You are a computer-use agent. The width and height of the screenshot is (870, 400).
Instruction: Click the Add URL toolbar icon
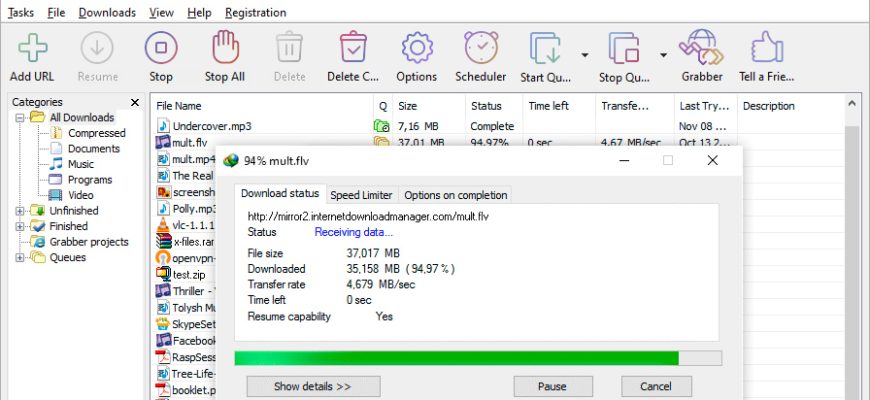pos(32,48)
